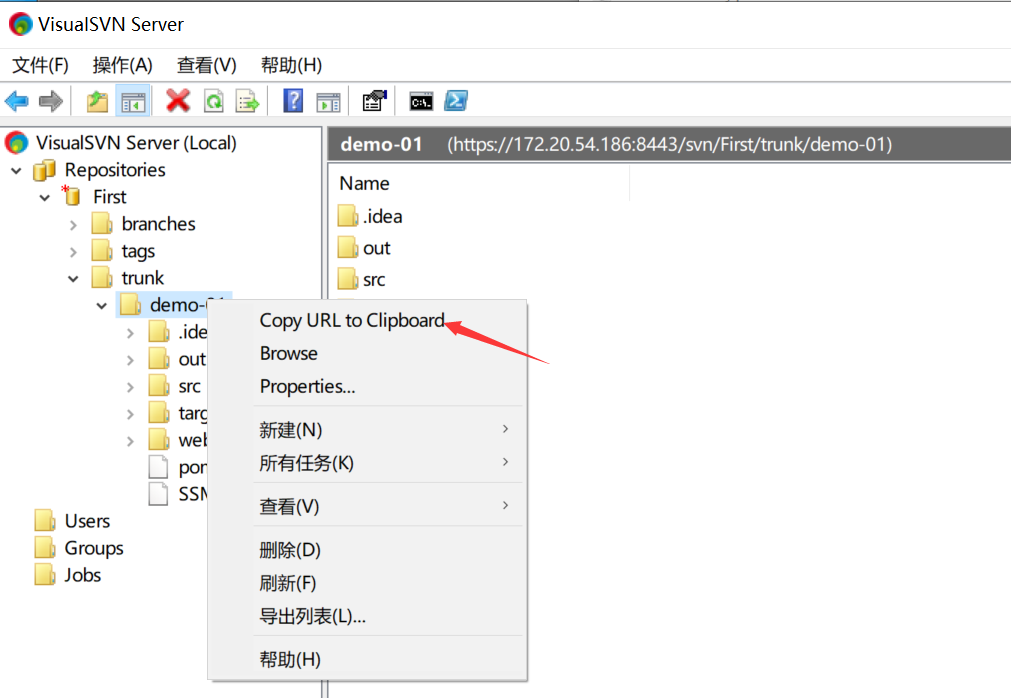Click the Show/Hide action pane icon

328,102
